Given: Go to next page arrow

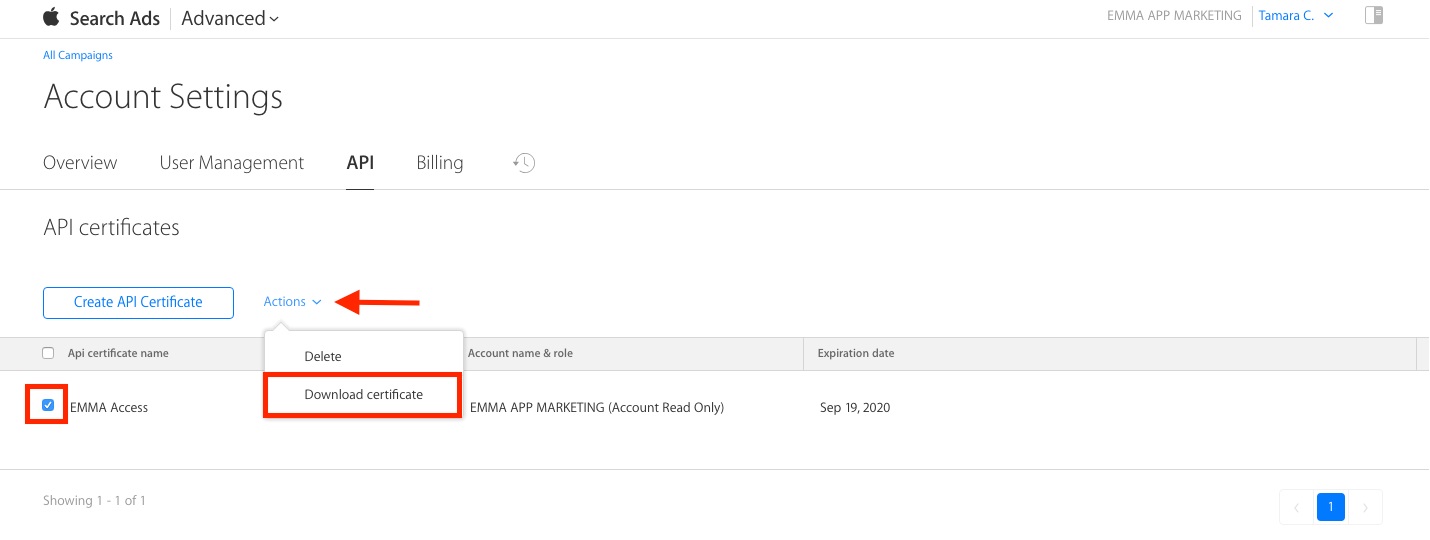Looking at the screenshot, I should click(1366, 507).
